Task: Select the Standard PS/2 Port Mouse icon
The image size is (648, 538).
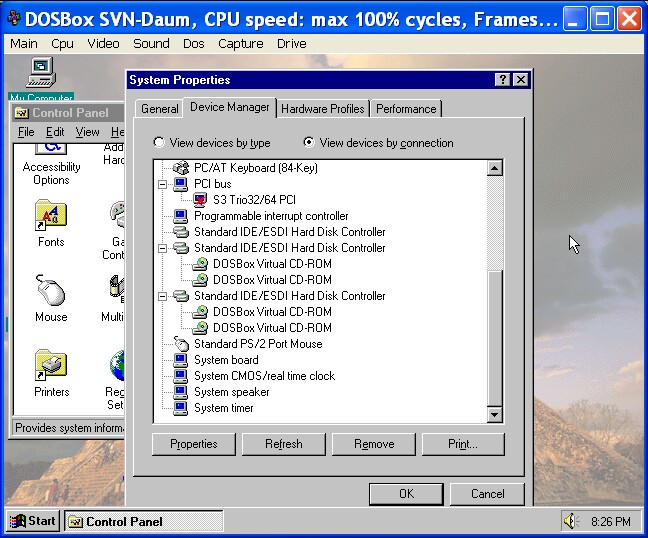Action: click(x=181, y=344)
